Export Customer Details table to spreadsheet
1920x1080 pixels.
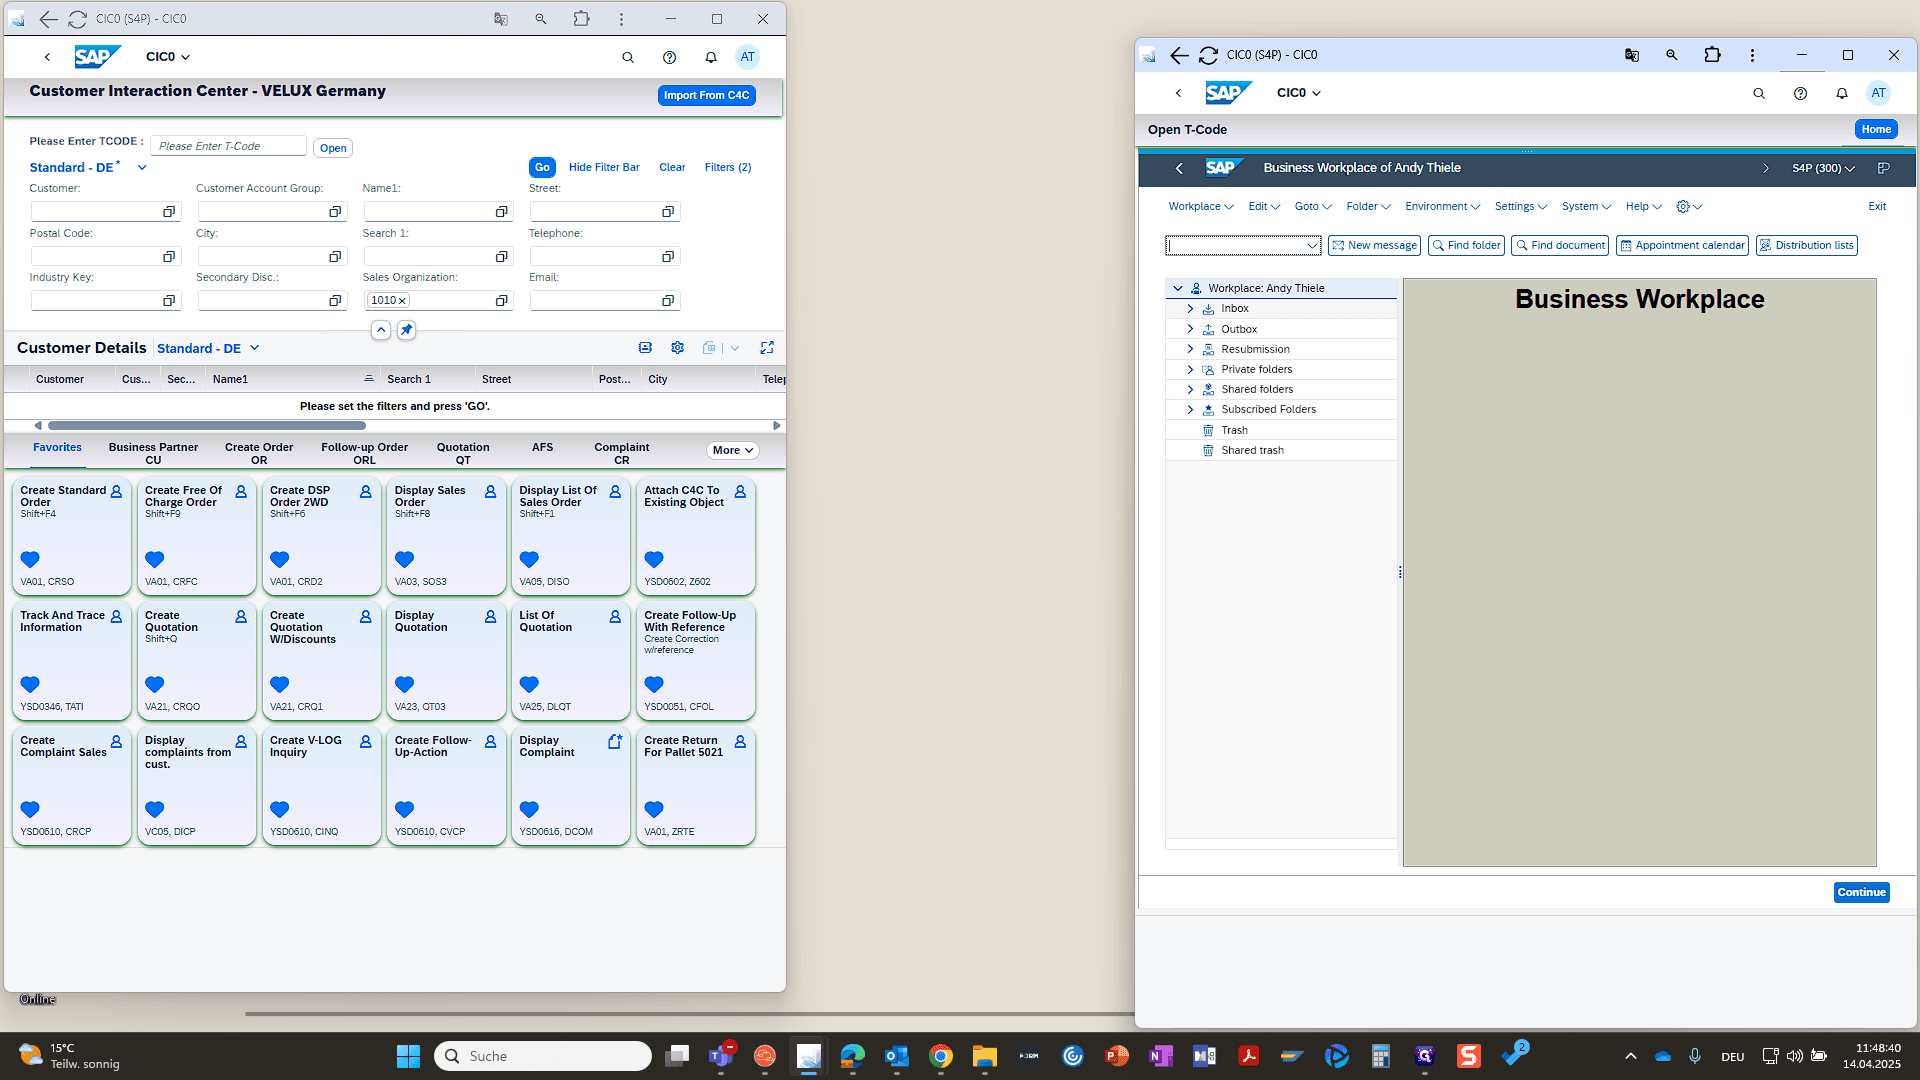709,348
